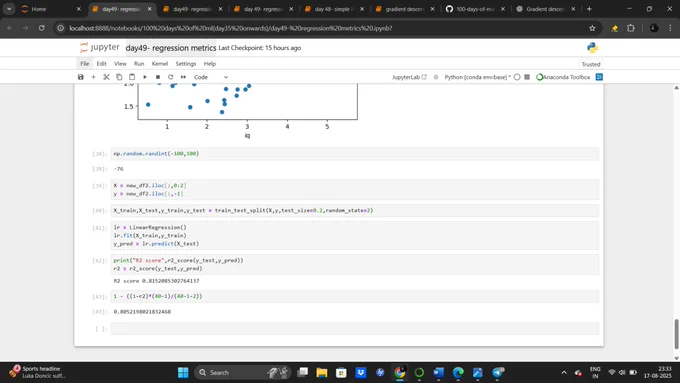Open the View menu

120,63
